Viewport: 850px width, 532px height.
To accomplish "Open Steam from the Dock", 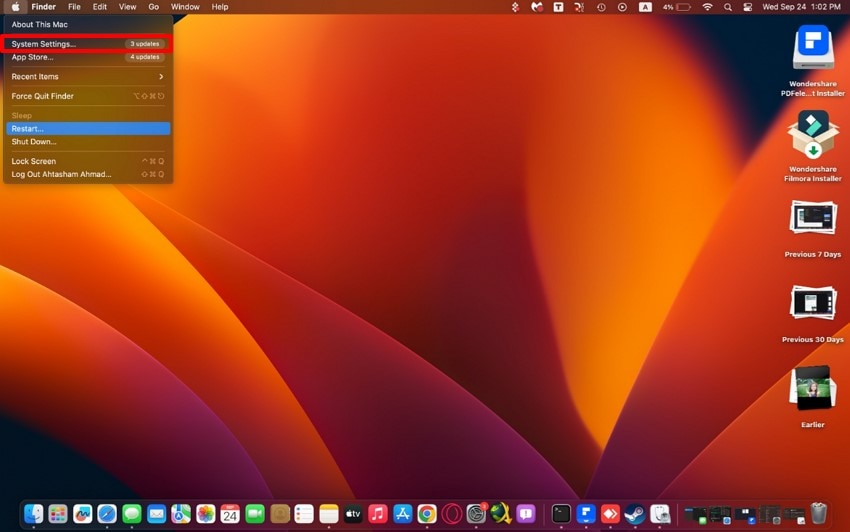I will 635,514.
